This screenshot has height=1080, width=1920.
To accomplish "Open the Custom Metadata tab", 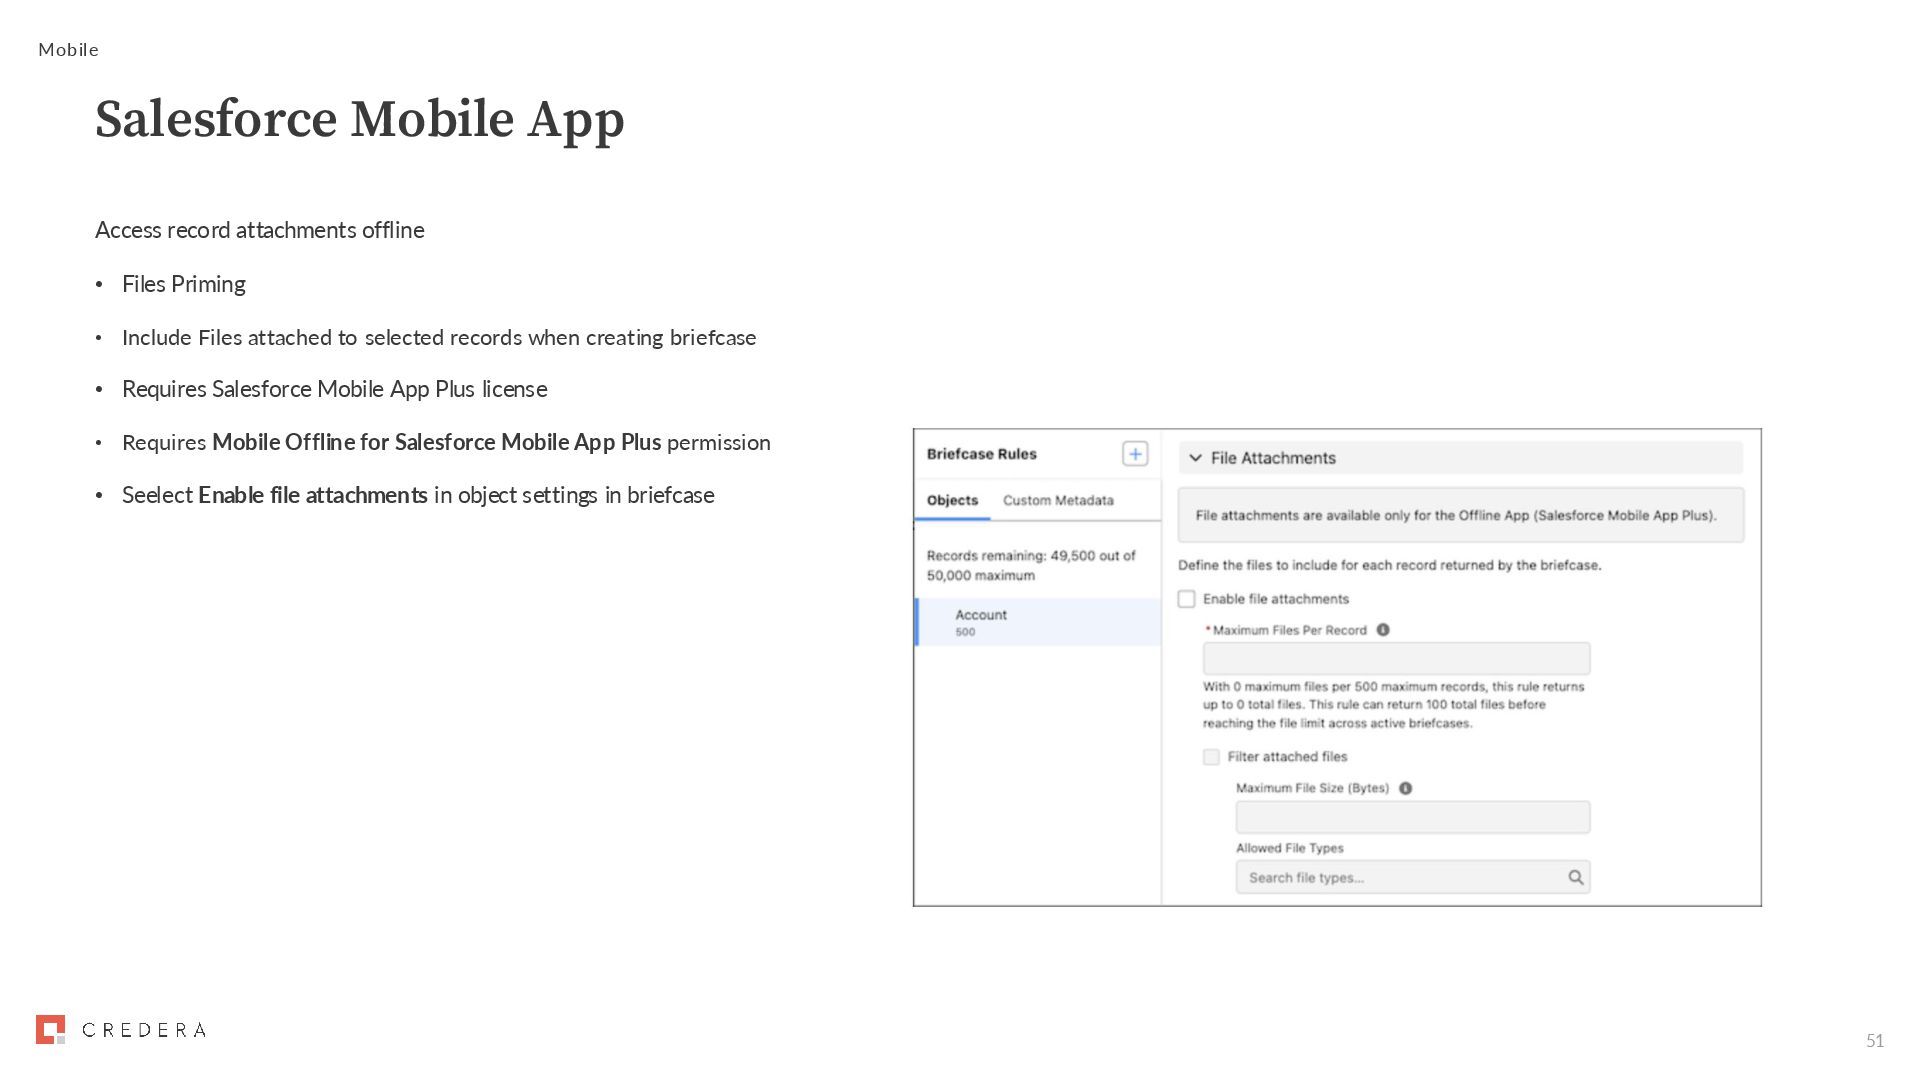I will [1058, 500].
